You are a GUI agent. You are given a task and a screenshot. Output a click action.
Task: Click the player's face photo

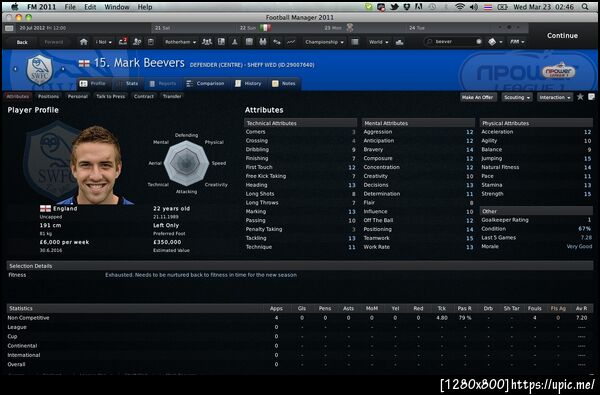point(96,165)
